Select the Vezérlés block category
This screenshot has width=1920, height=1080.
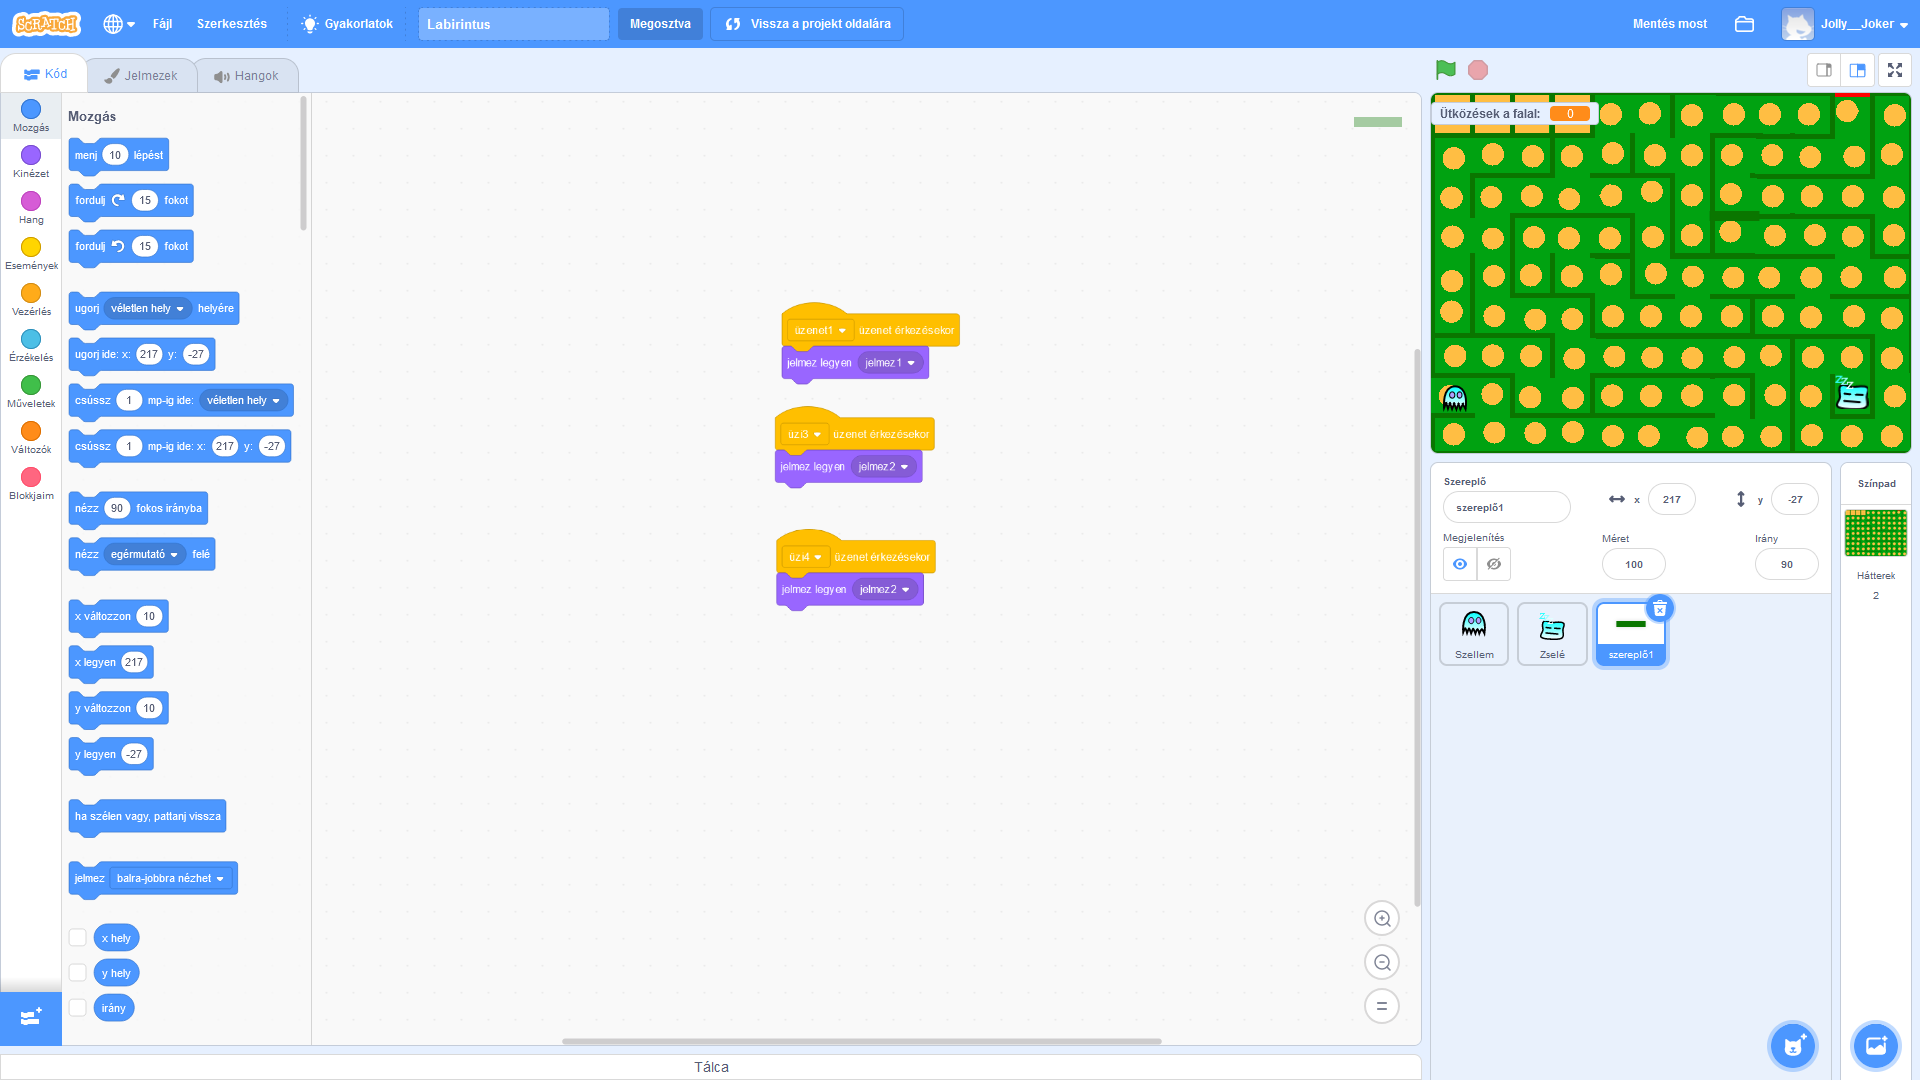[31, 296]
